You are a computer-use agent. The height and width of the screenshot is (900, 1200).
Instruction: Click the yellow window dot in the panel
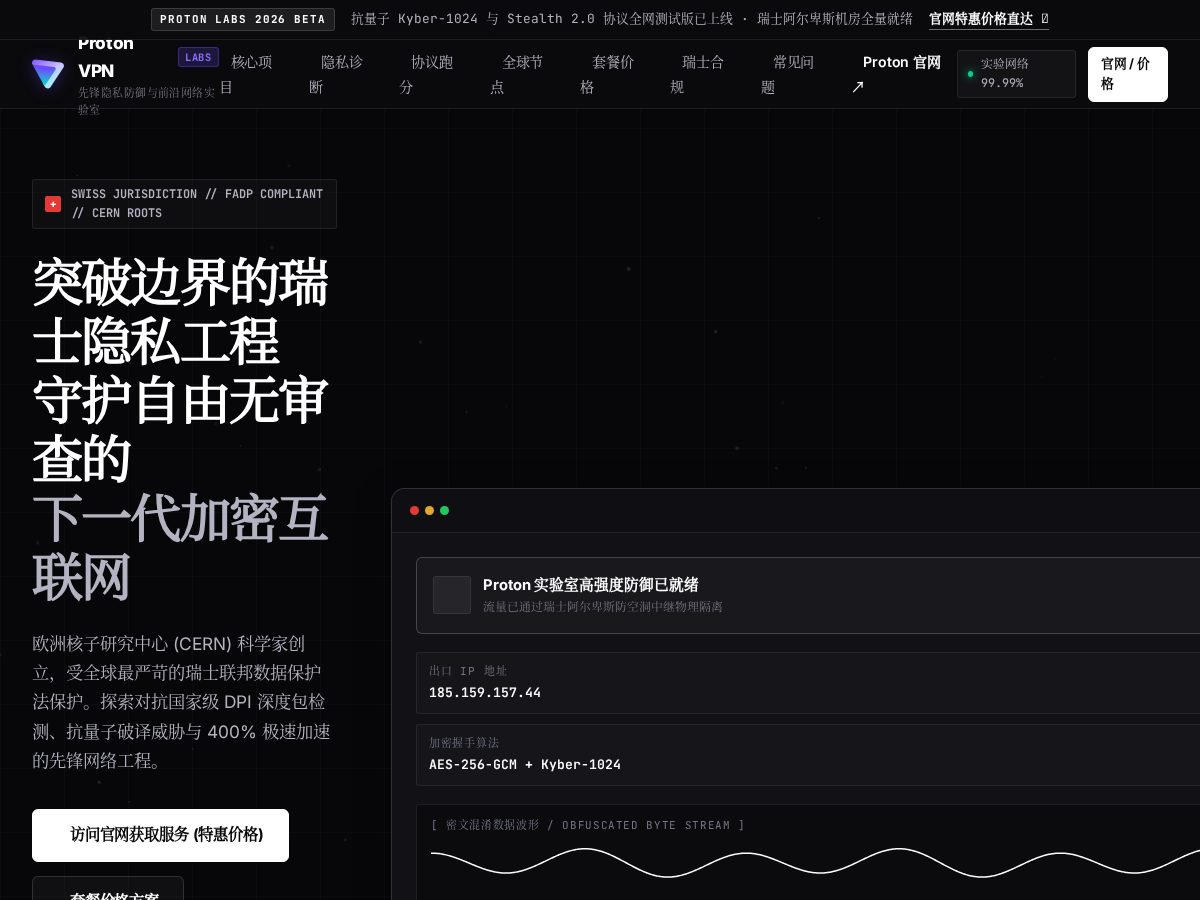(x=429, y=510)
